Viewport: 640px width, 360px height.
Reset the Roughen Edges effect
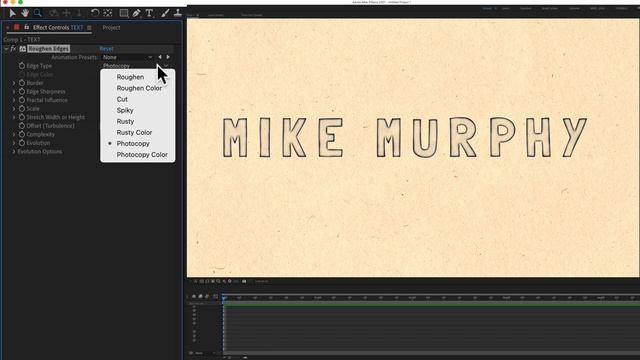(x=106, y=49)
